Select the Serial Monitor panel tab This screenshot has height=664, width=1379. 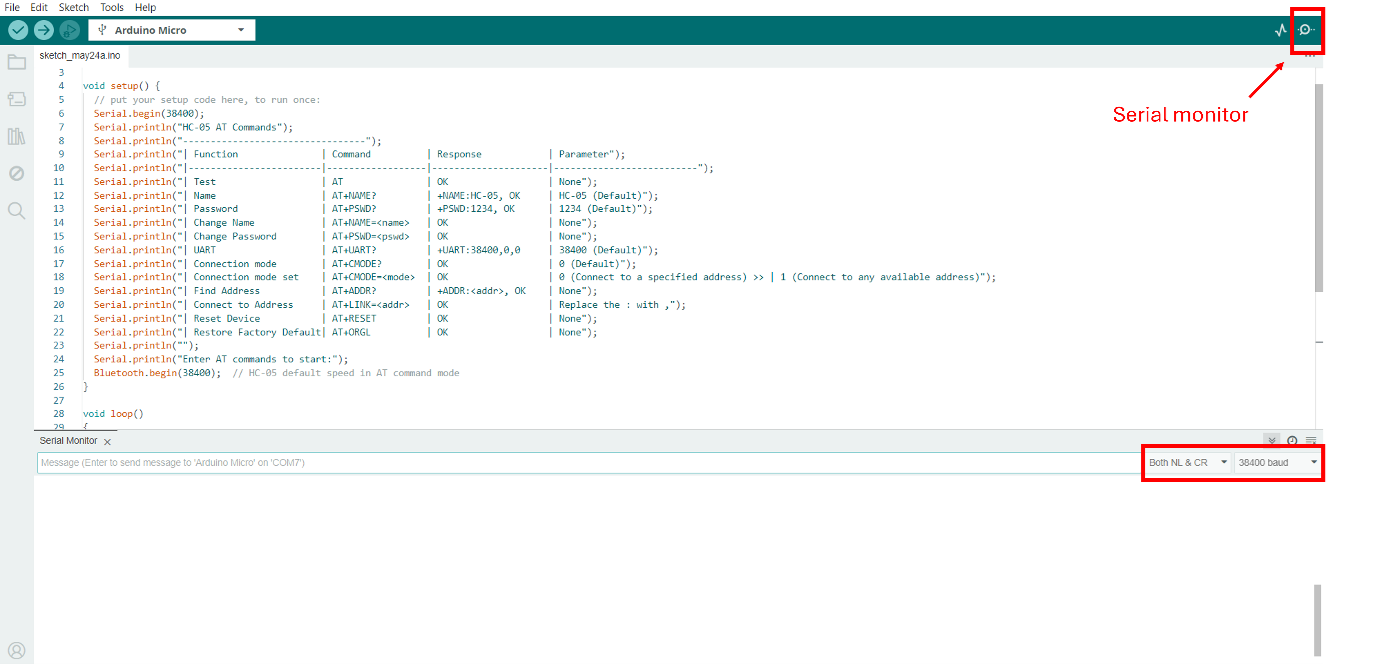[68, 441]
